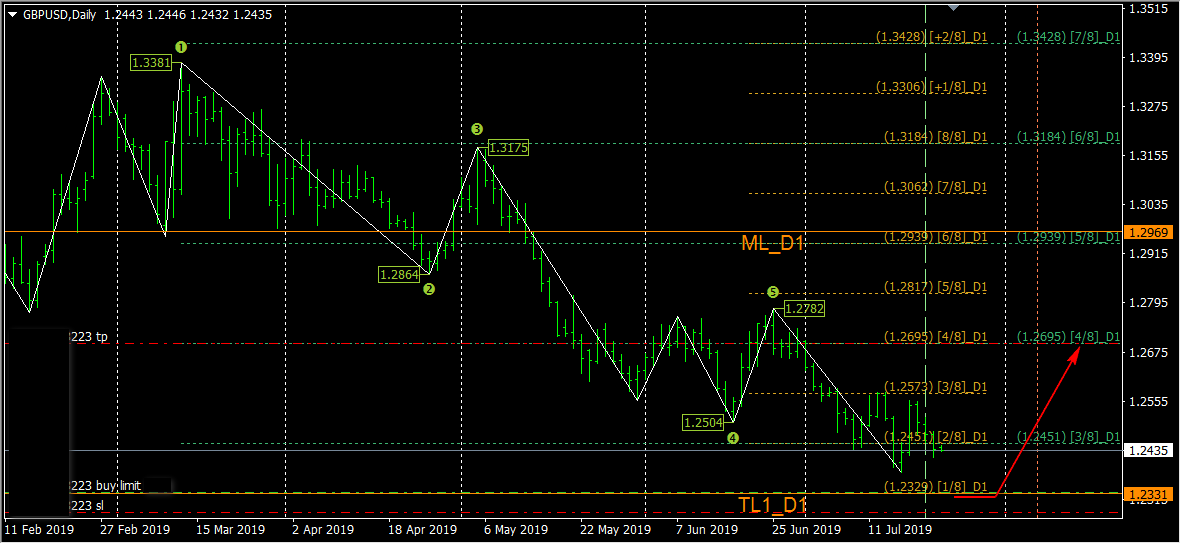1181x544 pixels.
Task: Click 1.3515 on the price scale
Action: [1148, 9]
